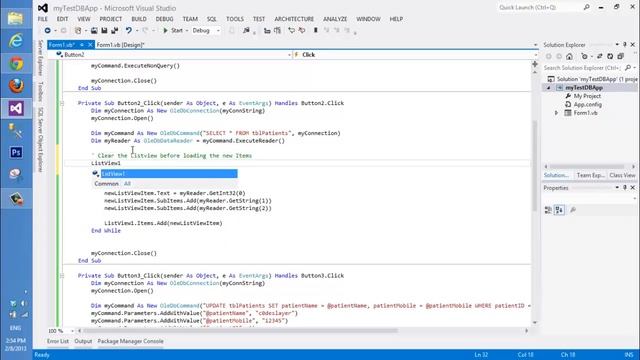Close the Form1.vb code tab
This screenshot has height=360, width=640.
(x=90, y=45)
